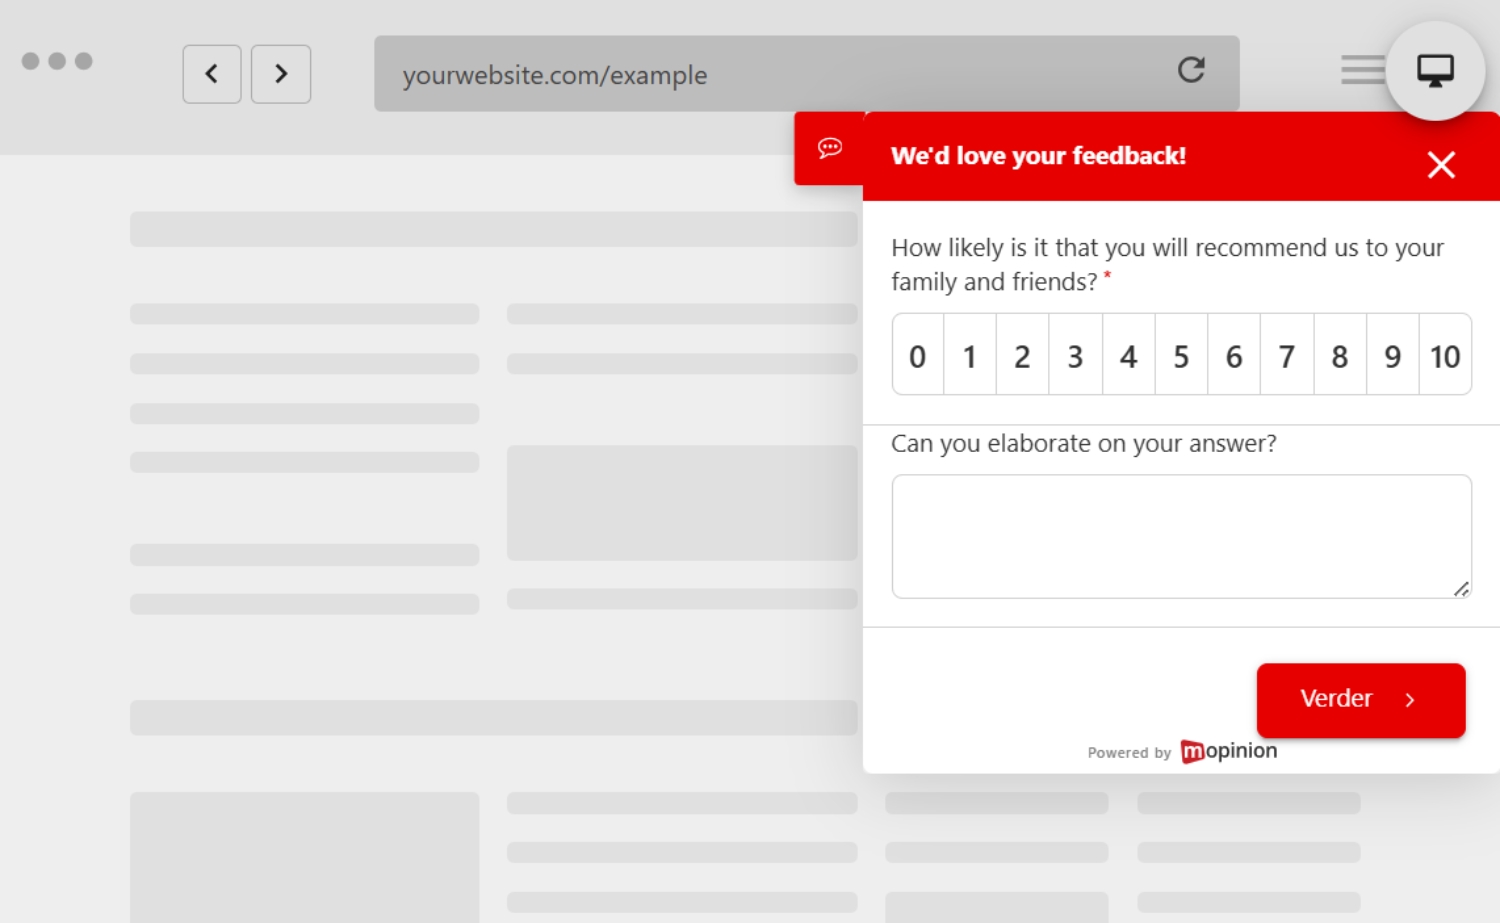Pick rating 5 on the recommendation scale
1500x923 pixels.
click(x=1181, y=356)
